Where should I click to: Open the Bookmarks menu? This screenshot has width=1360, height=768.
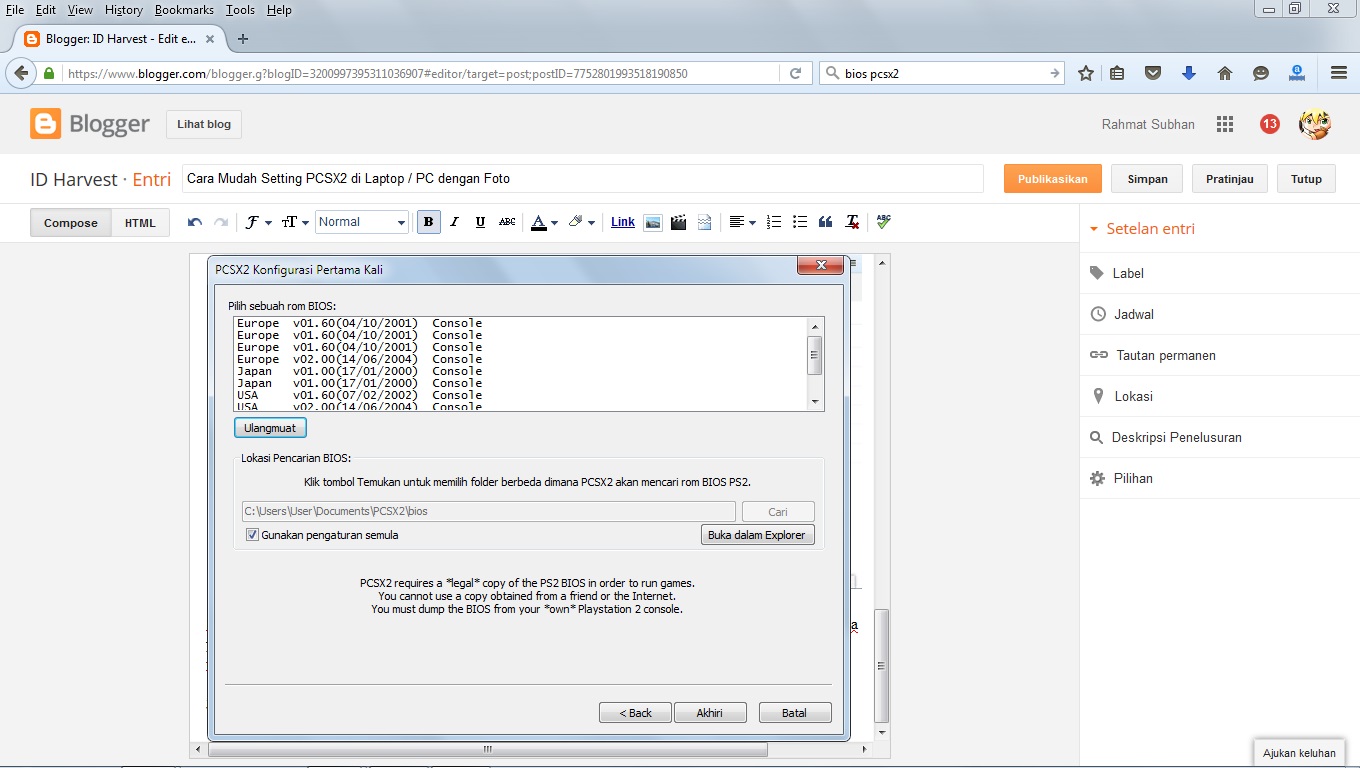tap(184, 9)
